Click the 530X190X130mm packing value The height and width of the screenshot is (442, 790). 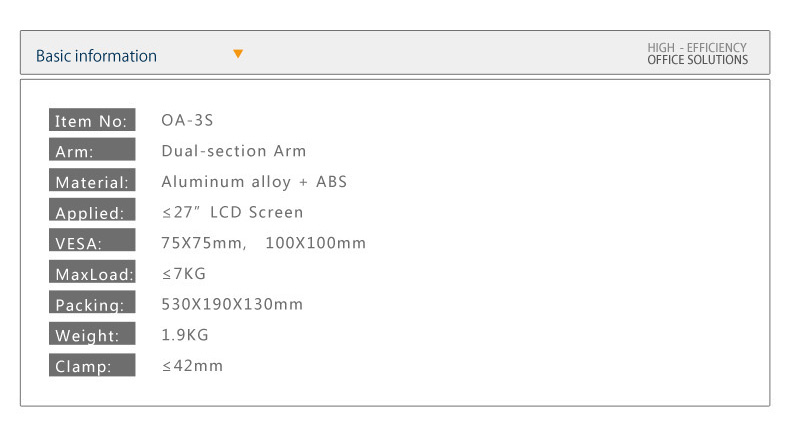[x=232, y=304]
